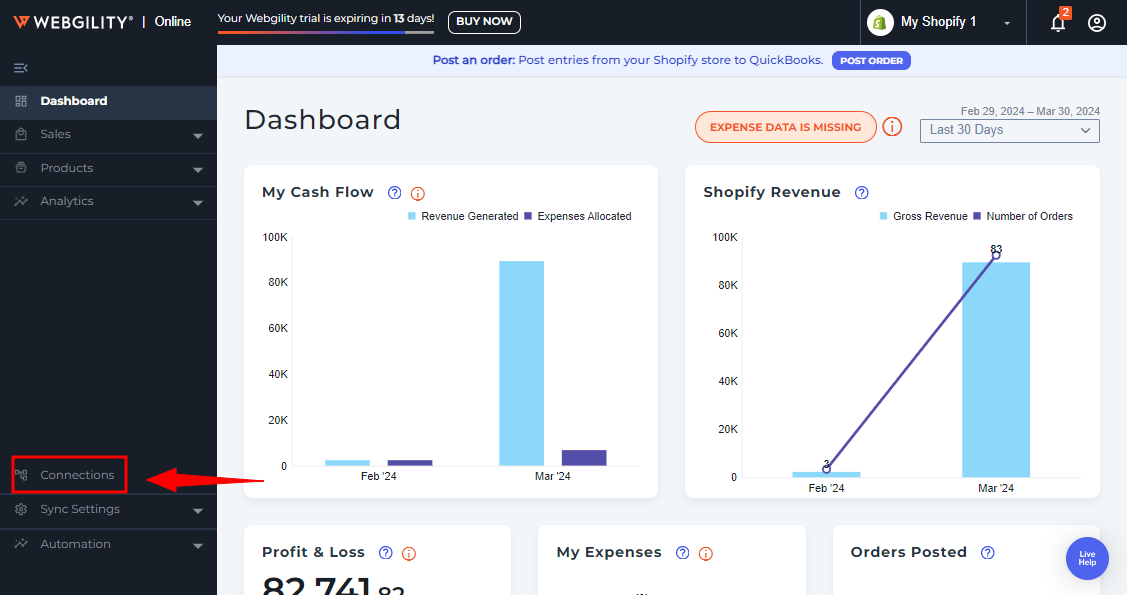Viewport: 1127px width, 595px height.
Task: Open the notifications bell
Action: coord(1058,23)
